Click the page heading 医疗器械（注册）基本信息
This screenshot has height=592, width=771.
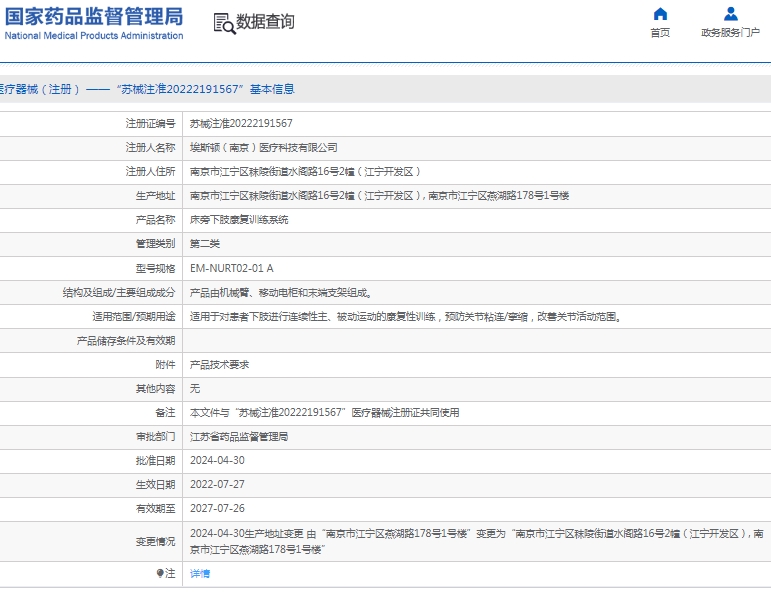click(x=147, y=89)
